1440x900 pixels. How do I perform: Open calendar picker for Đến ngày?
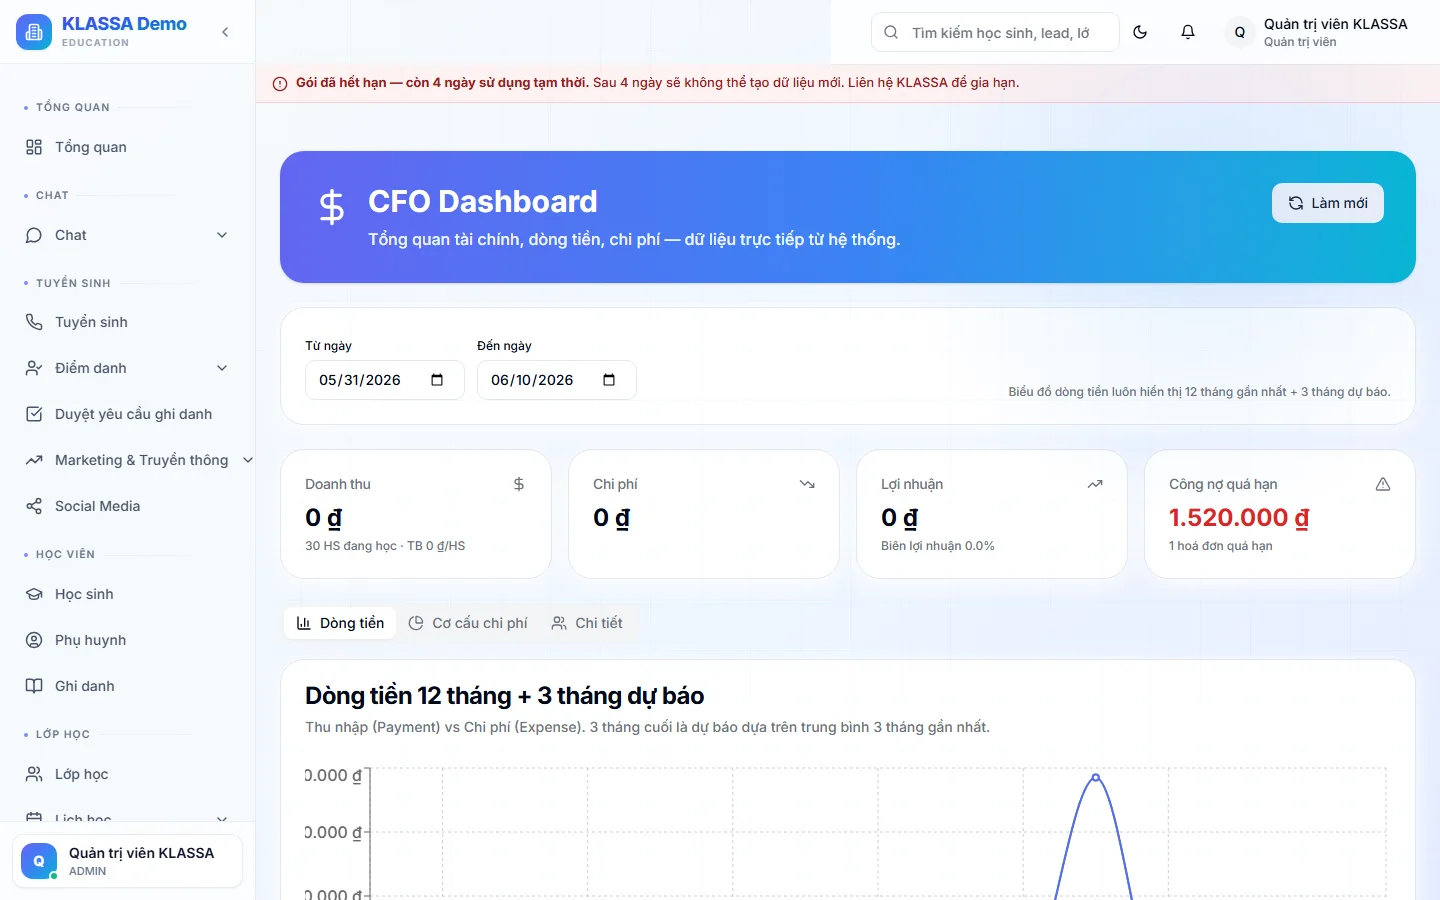(x=609, y=380)
